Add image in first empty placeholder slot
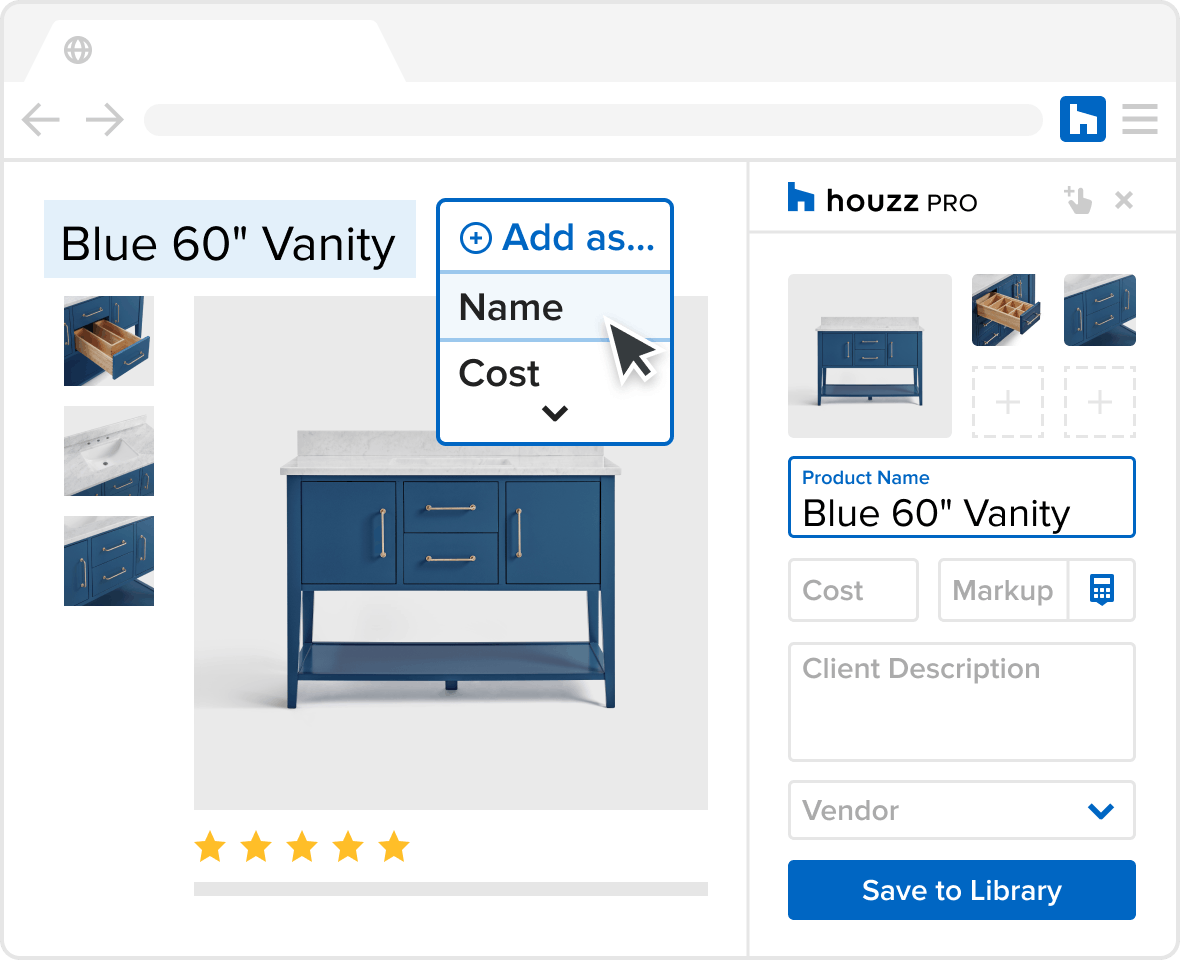1180x960 pixels. pyautogui.click(x=1008, y=402)
